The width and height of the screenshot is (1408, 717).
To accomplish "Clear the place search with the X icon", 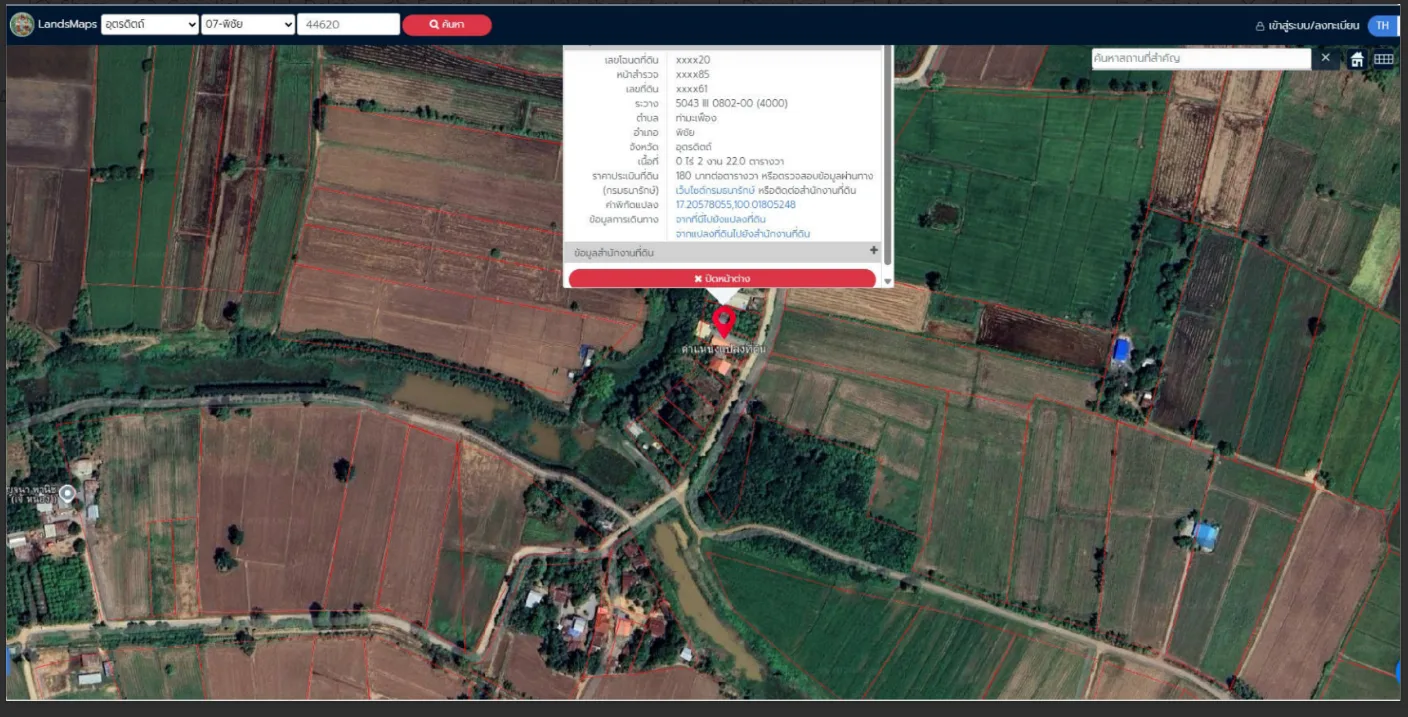I will pos(1326,58).
